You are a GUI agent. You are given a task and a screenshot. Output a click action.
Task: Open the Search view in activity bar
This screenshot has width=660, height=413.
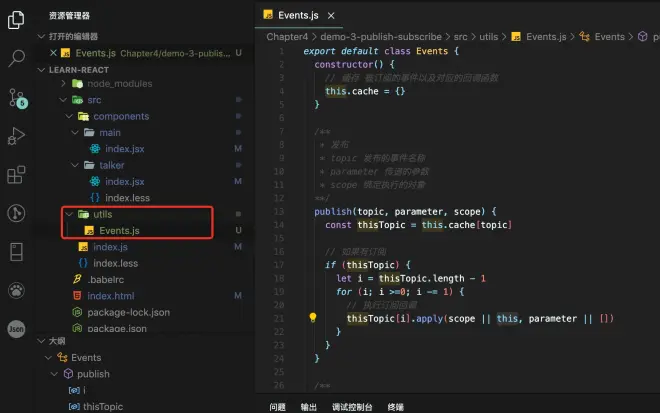[16, 58]
